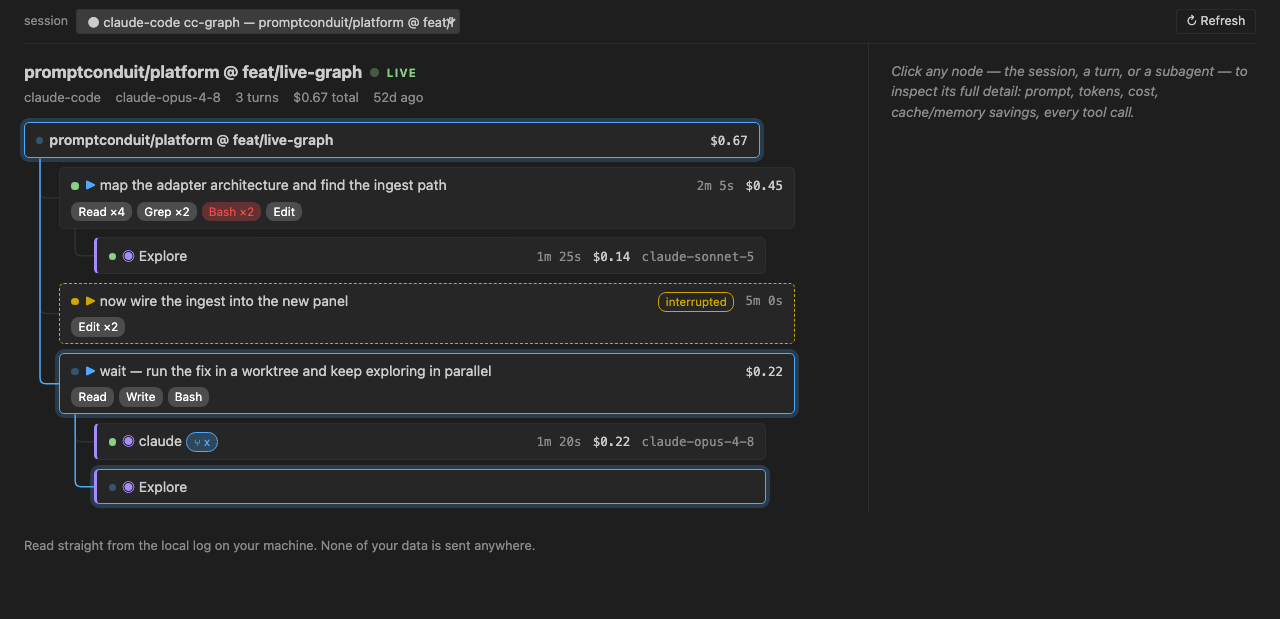Click the yellow 'interrupted' badge
Viewport: 1280px width, 619px height.
pyautogui.click(x=696, y=302)
